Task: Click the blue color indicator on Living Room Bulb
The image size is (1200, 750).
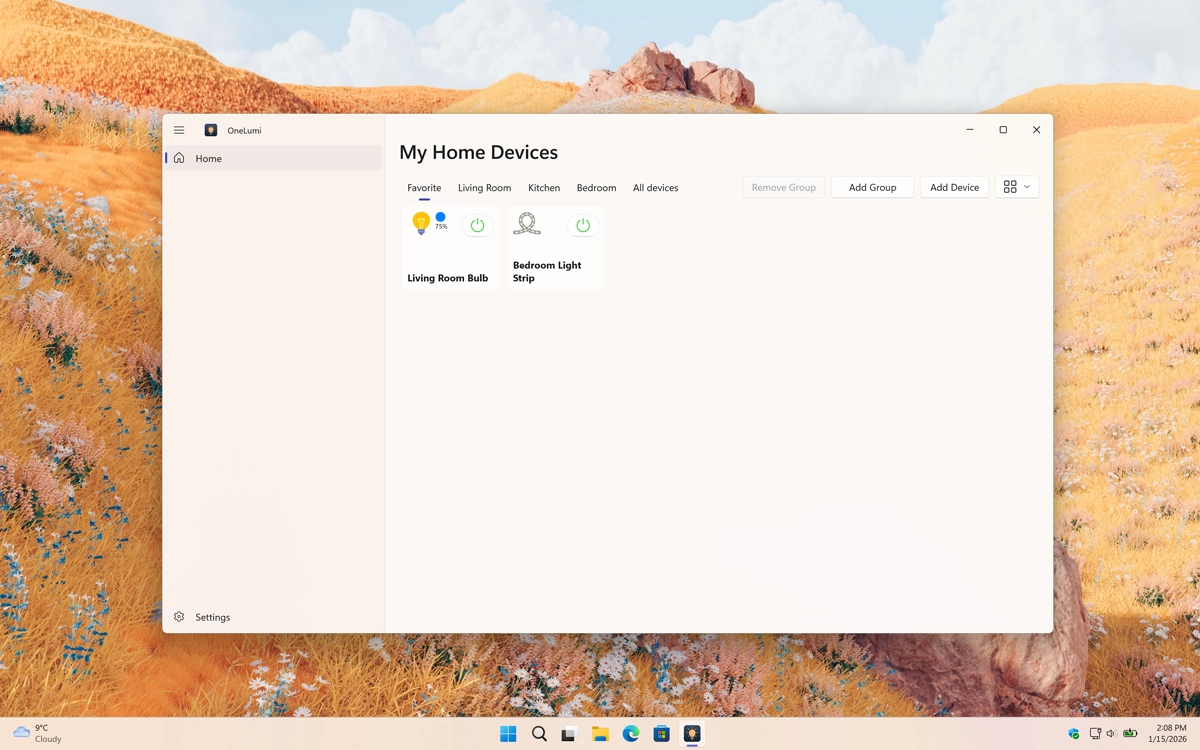Action: pyautogui.click(x=440, y=215)
